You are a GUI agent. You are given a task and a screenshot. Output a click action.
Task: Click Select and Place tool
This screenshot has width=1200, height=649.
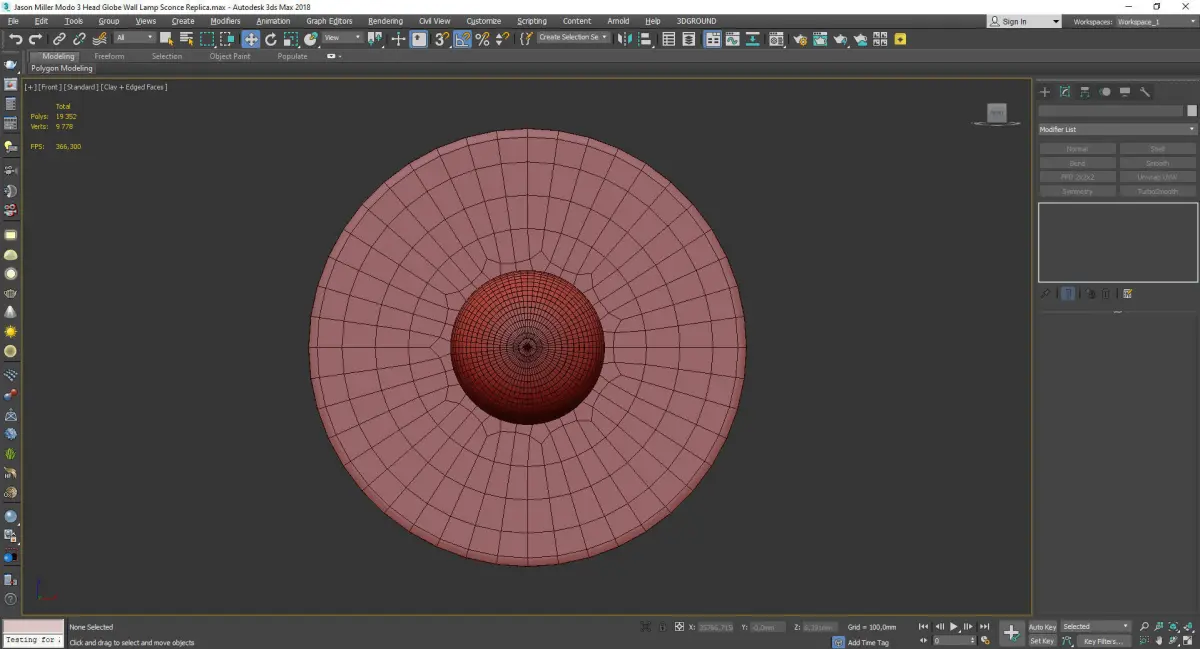(311, 39)
